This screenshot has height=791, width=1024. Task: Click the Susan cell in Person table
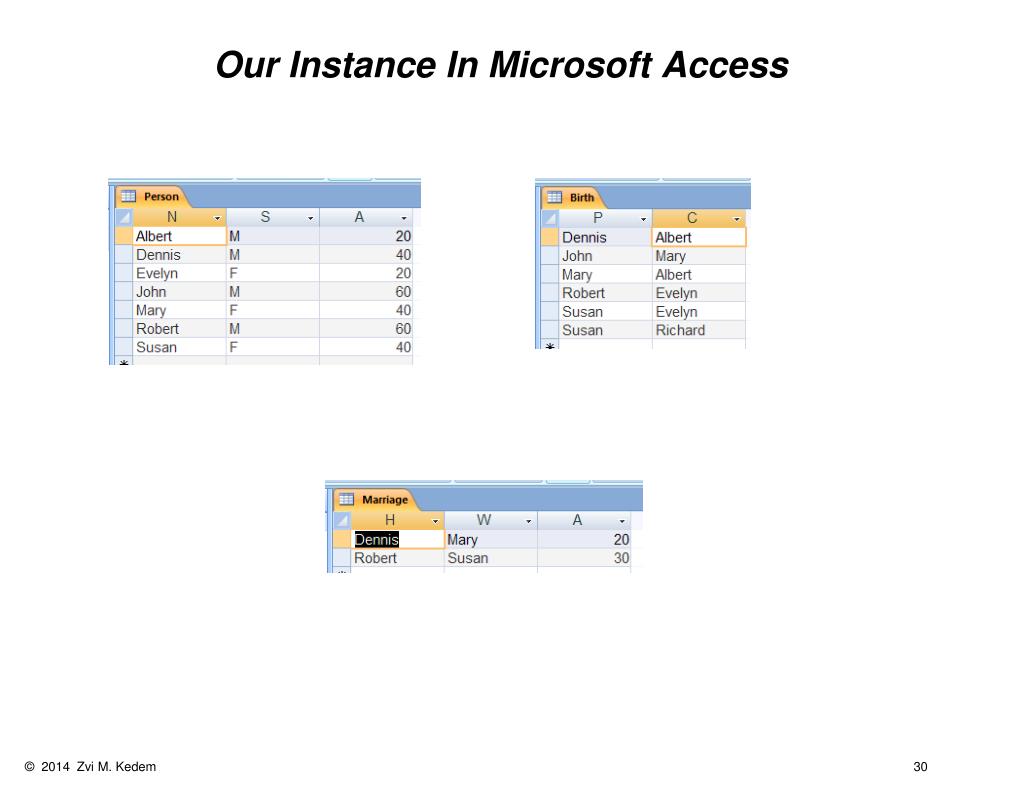(180, 347)
